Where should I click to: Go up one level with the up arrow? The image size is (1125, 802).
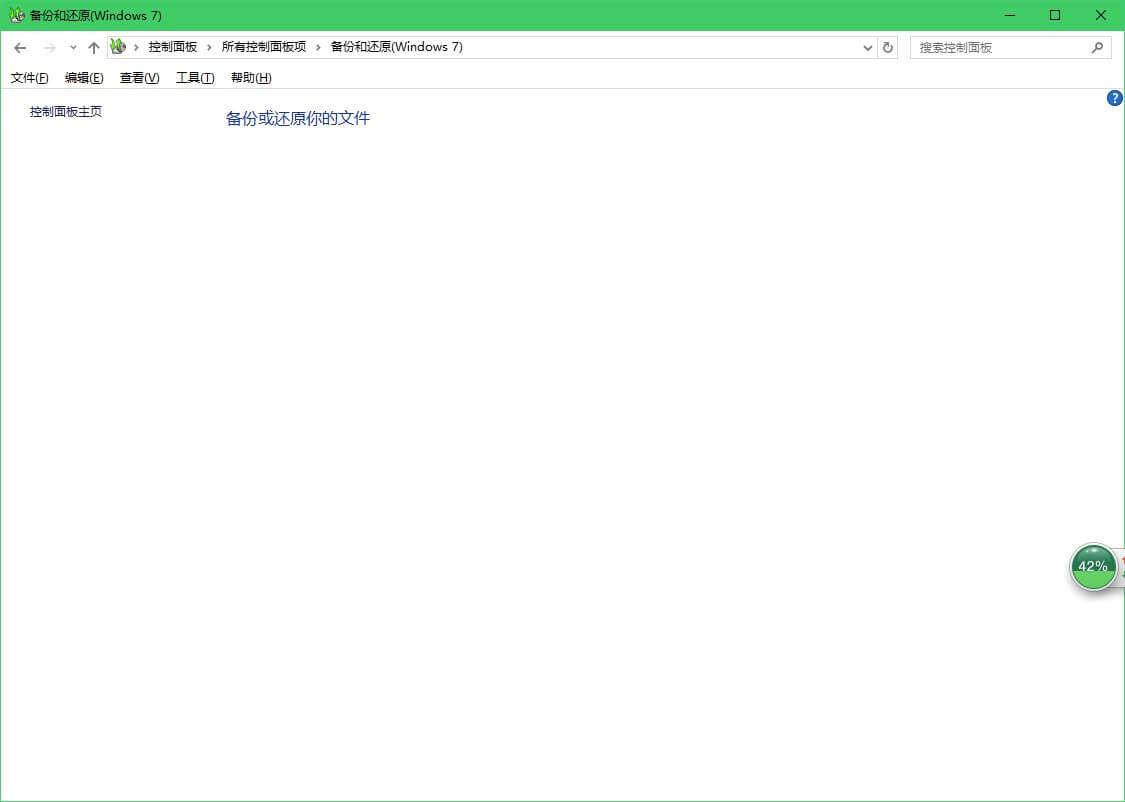point(94,48)
